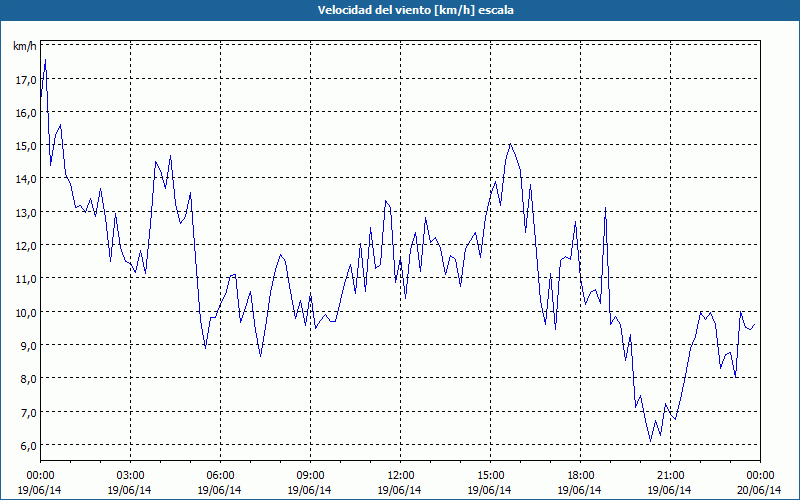
Task: Click the '15:00' time axis label
Action: (490, 476)
